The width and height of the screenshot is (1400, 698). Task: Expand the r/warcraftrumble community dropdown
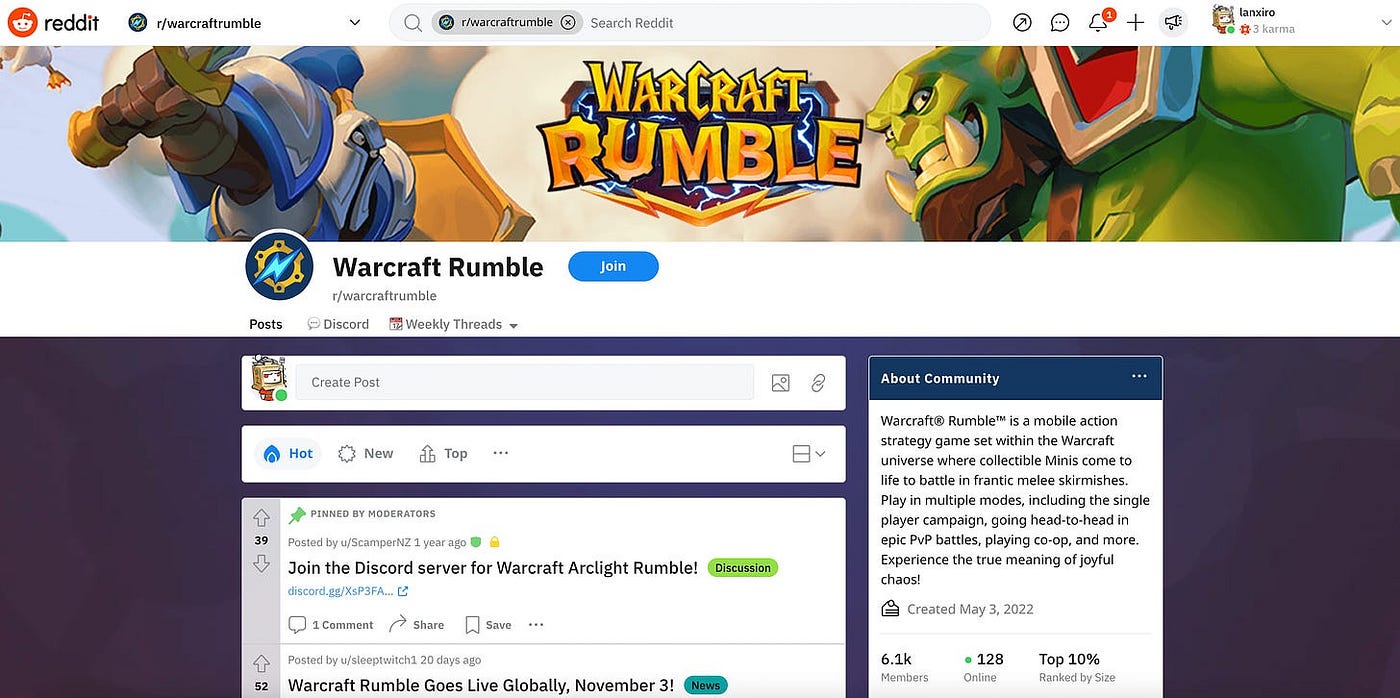click(354, 22)
